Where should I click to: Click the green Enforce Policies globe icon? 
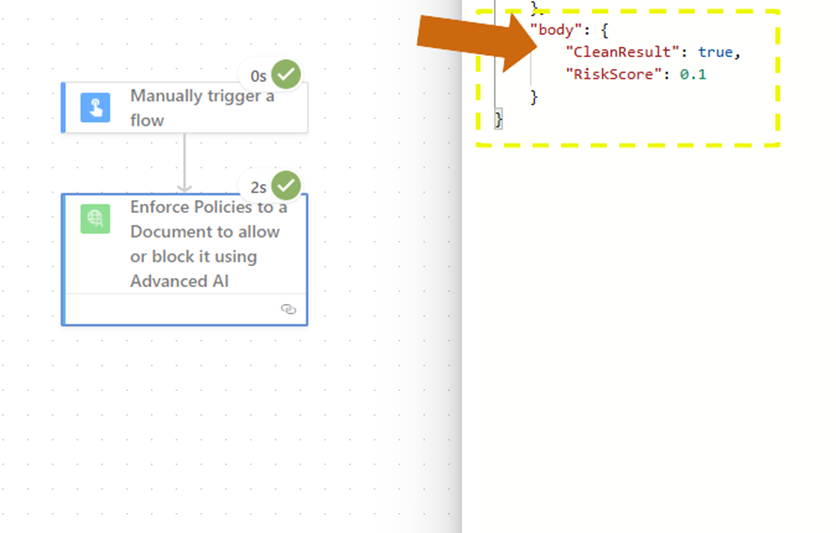[x=95, y=219]
